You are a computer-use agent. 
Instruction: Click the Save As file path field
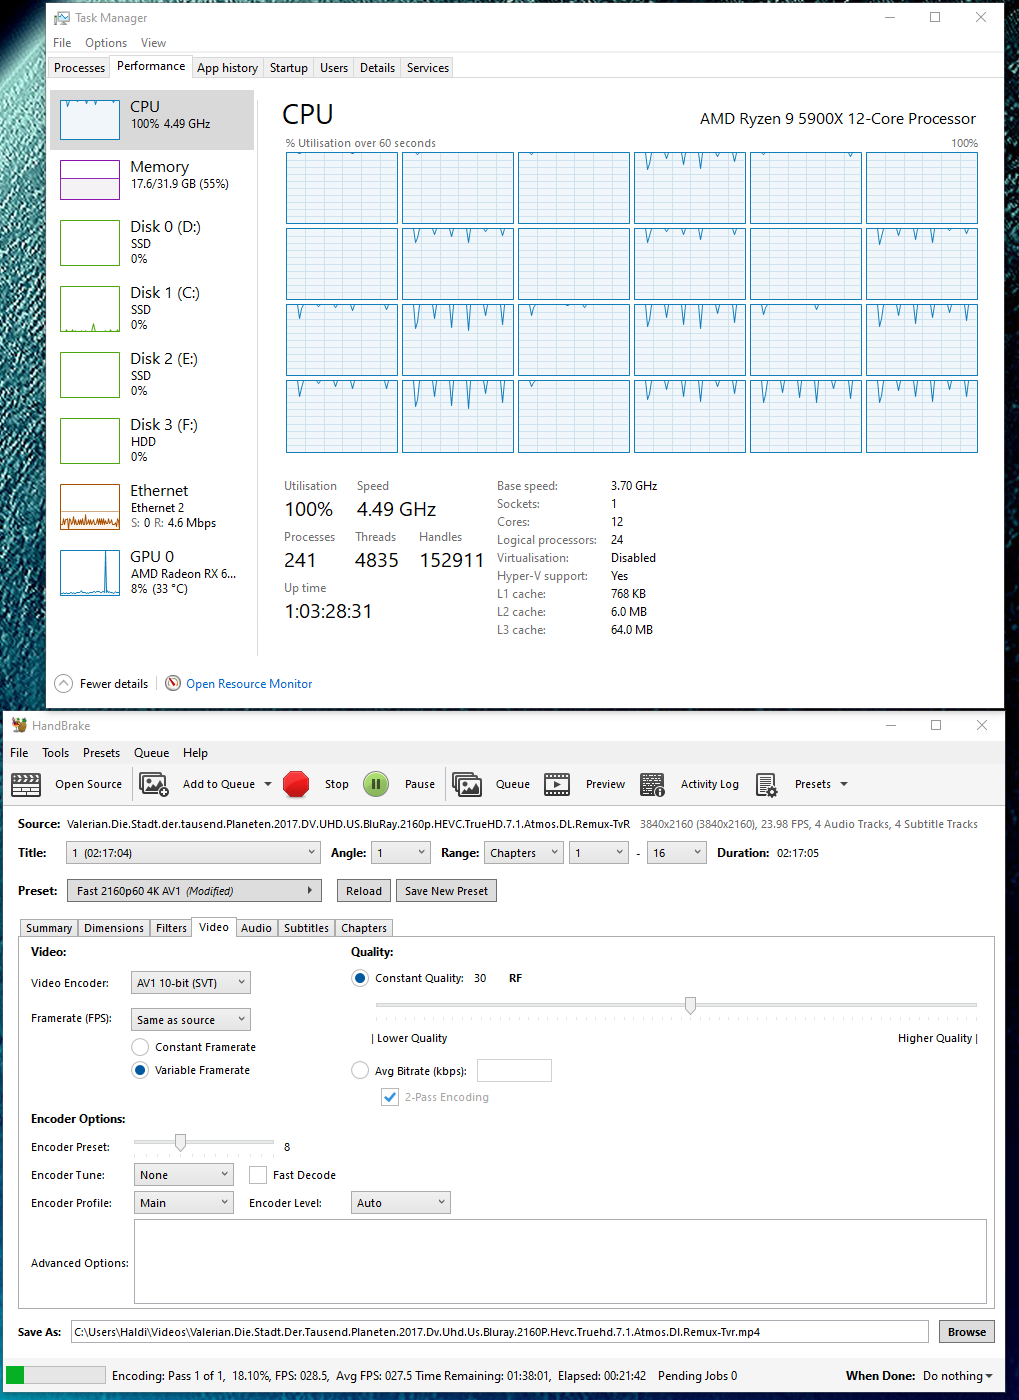point(500,1331)
